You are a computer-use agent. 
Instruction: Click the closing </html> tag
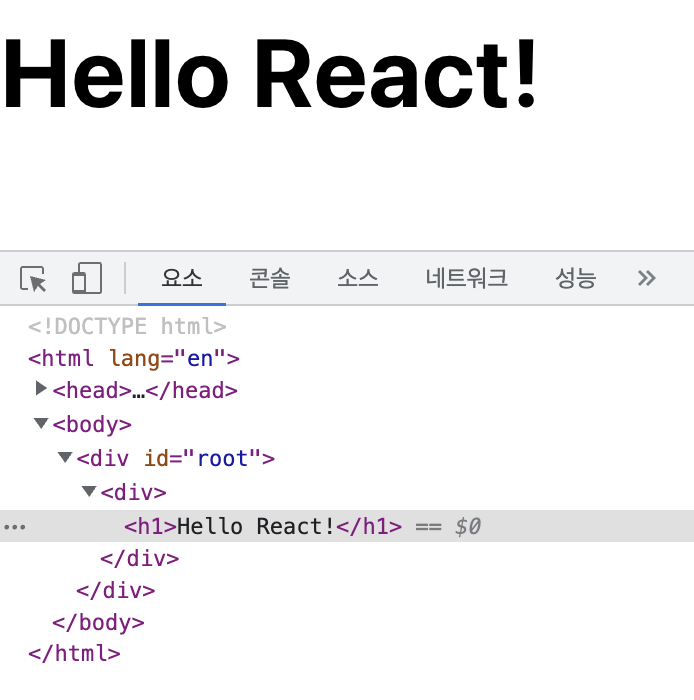pyautogui.click(x=74, y=654)
